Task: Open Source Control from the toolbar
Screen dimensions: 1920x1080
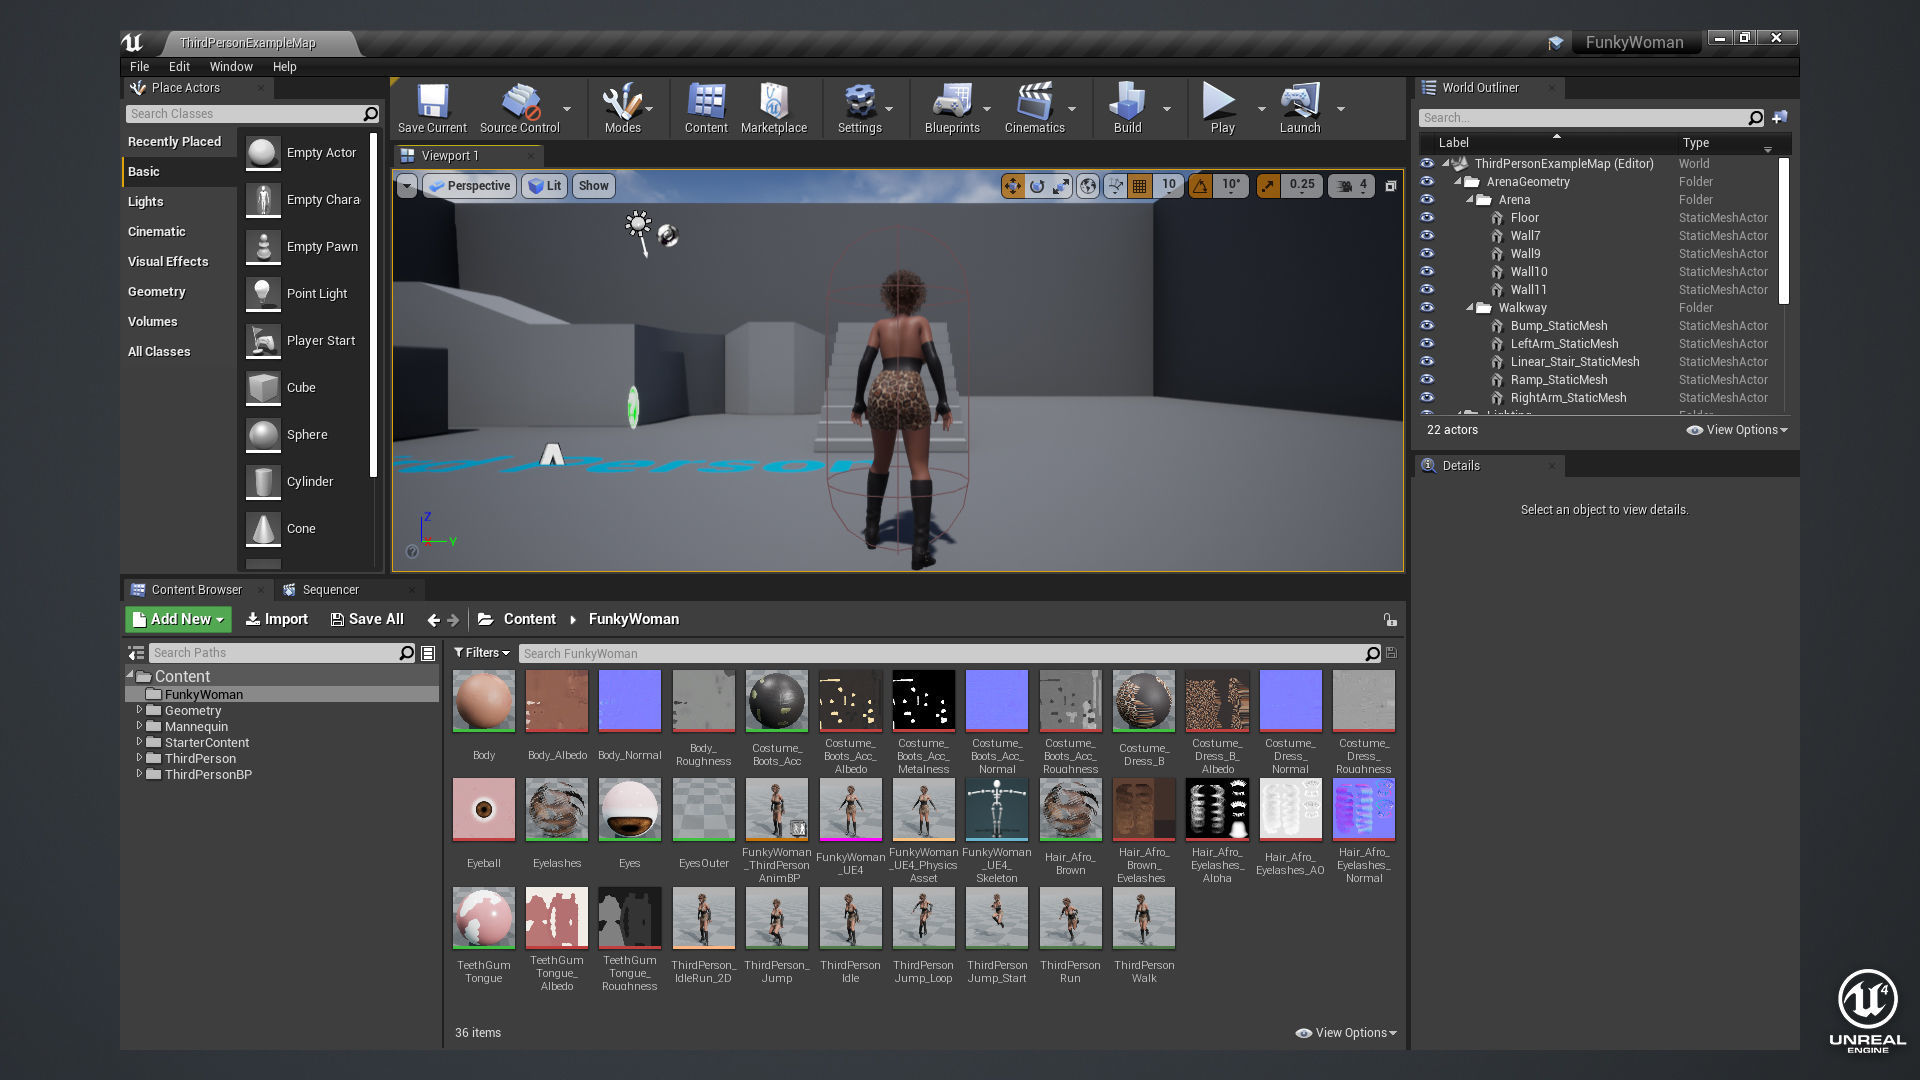Action: [520, 108]
